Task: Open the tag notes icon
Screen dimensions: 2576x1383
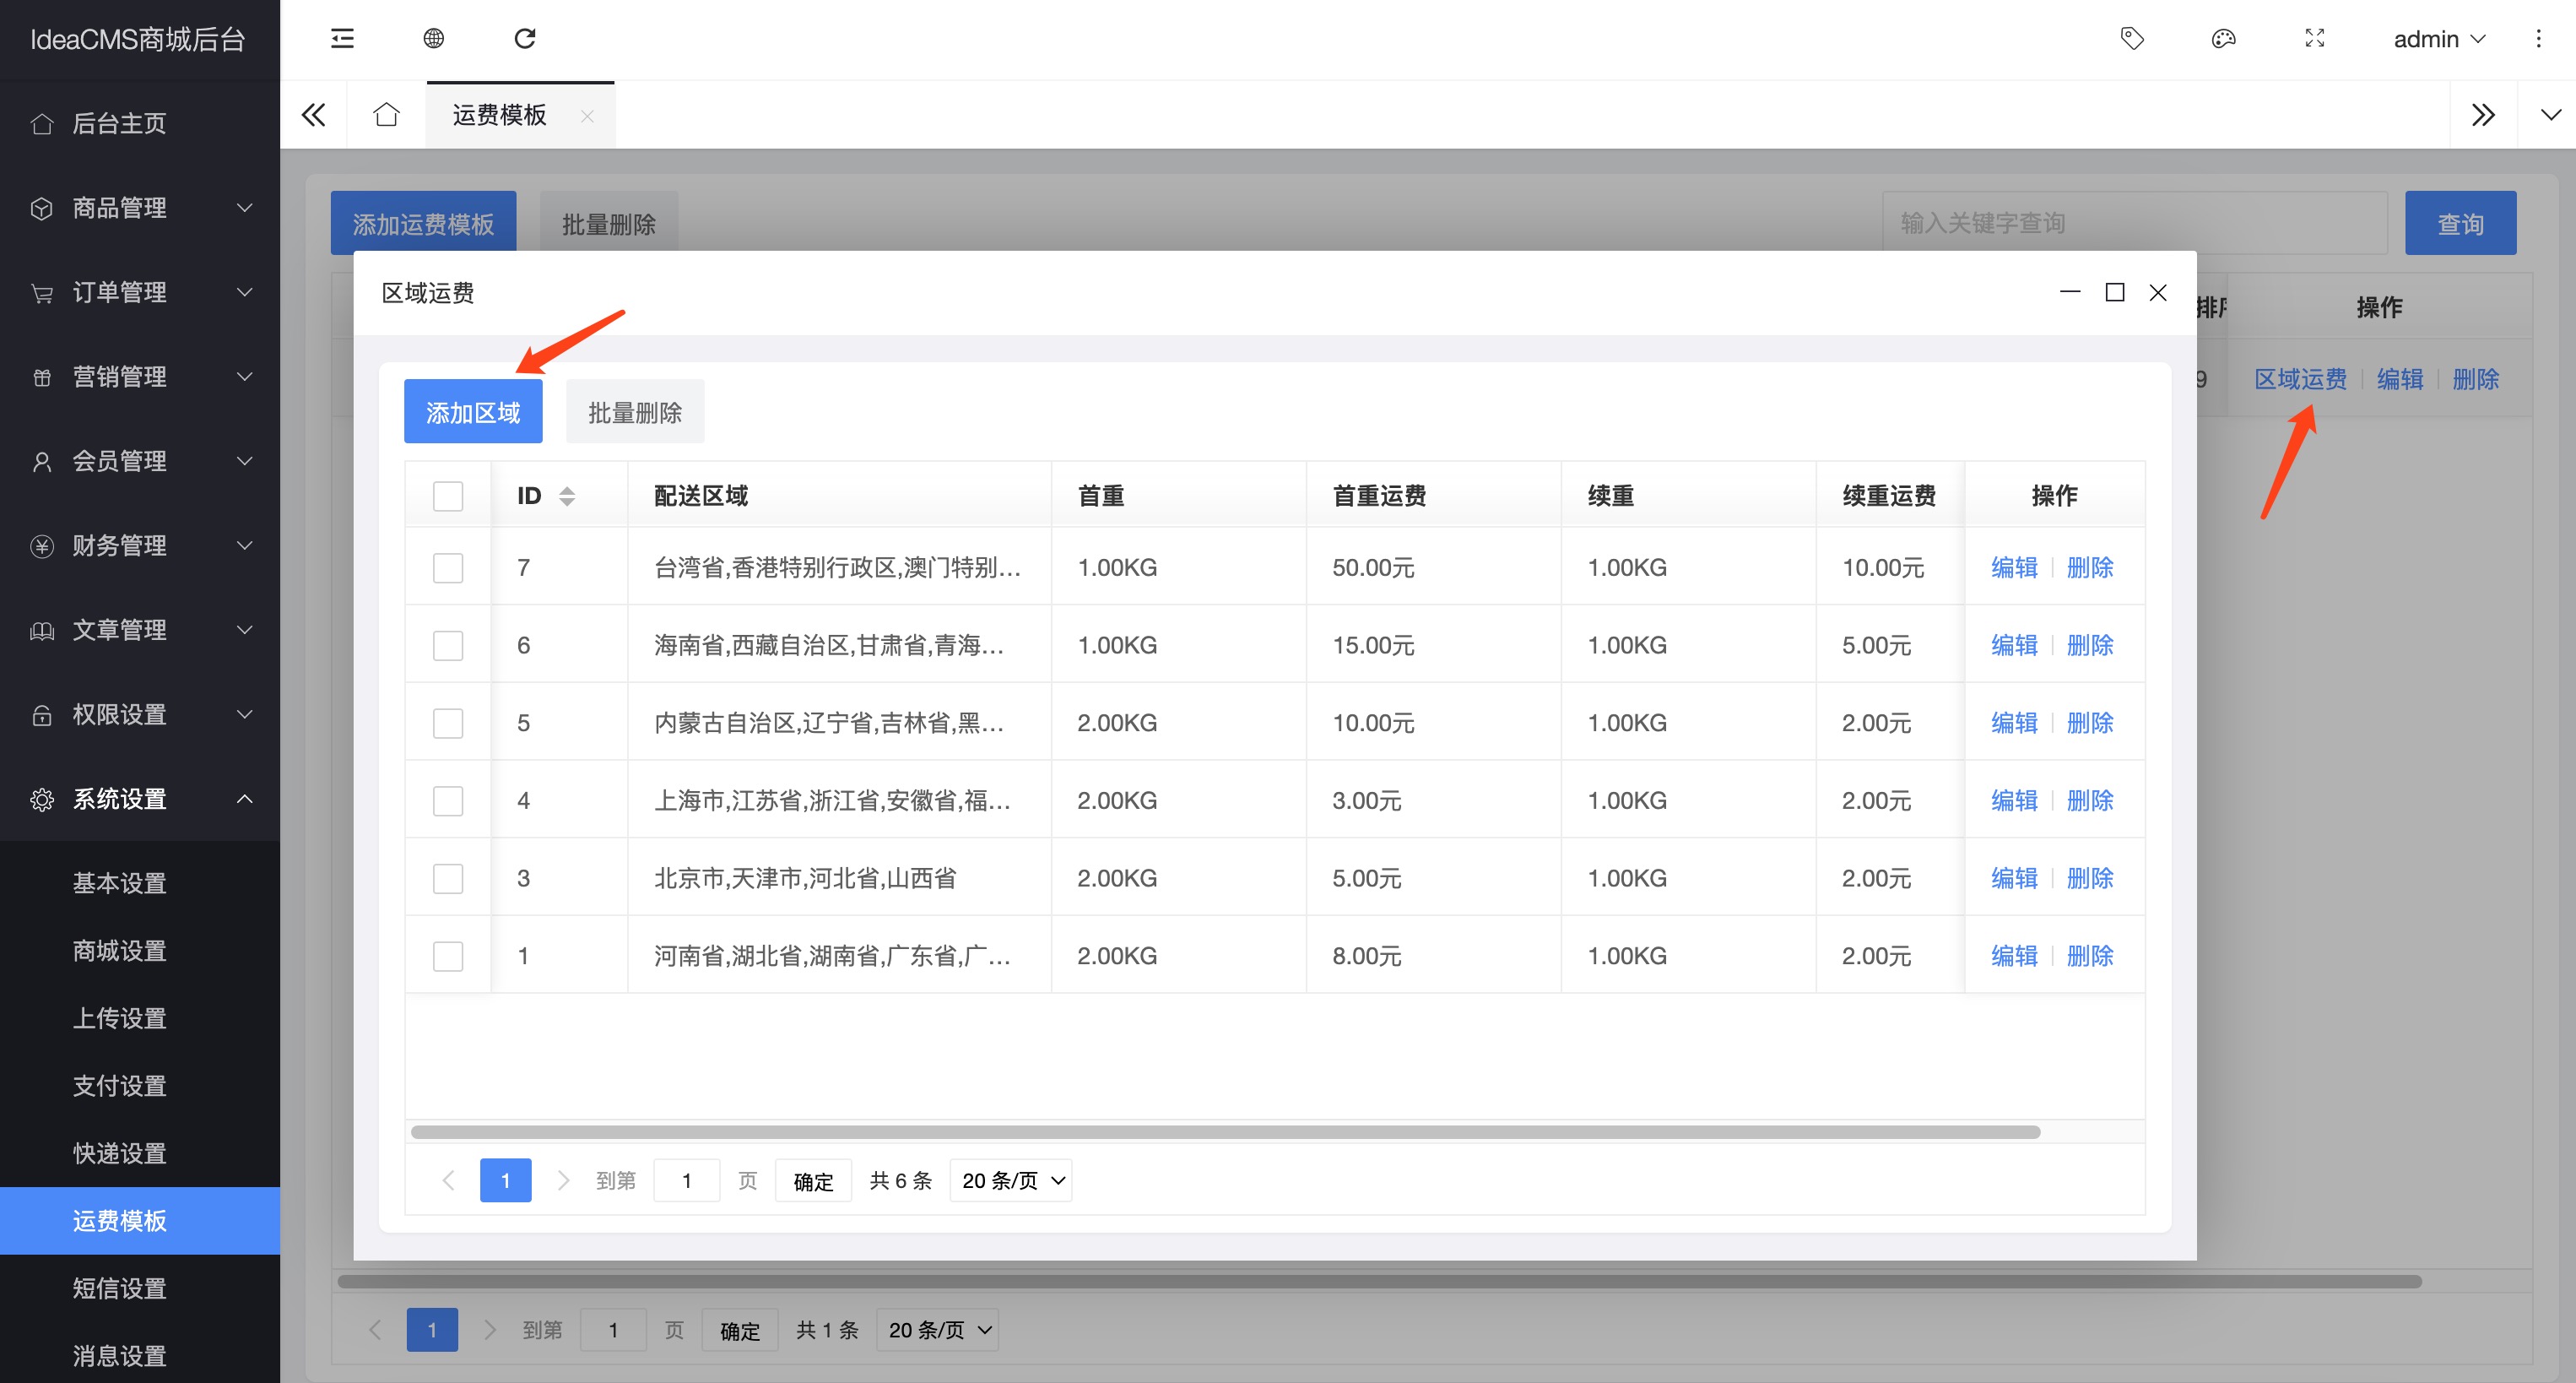Action: tap(2132, 39)
